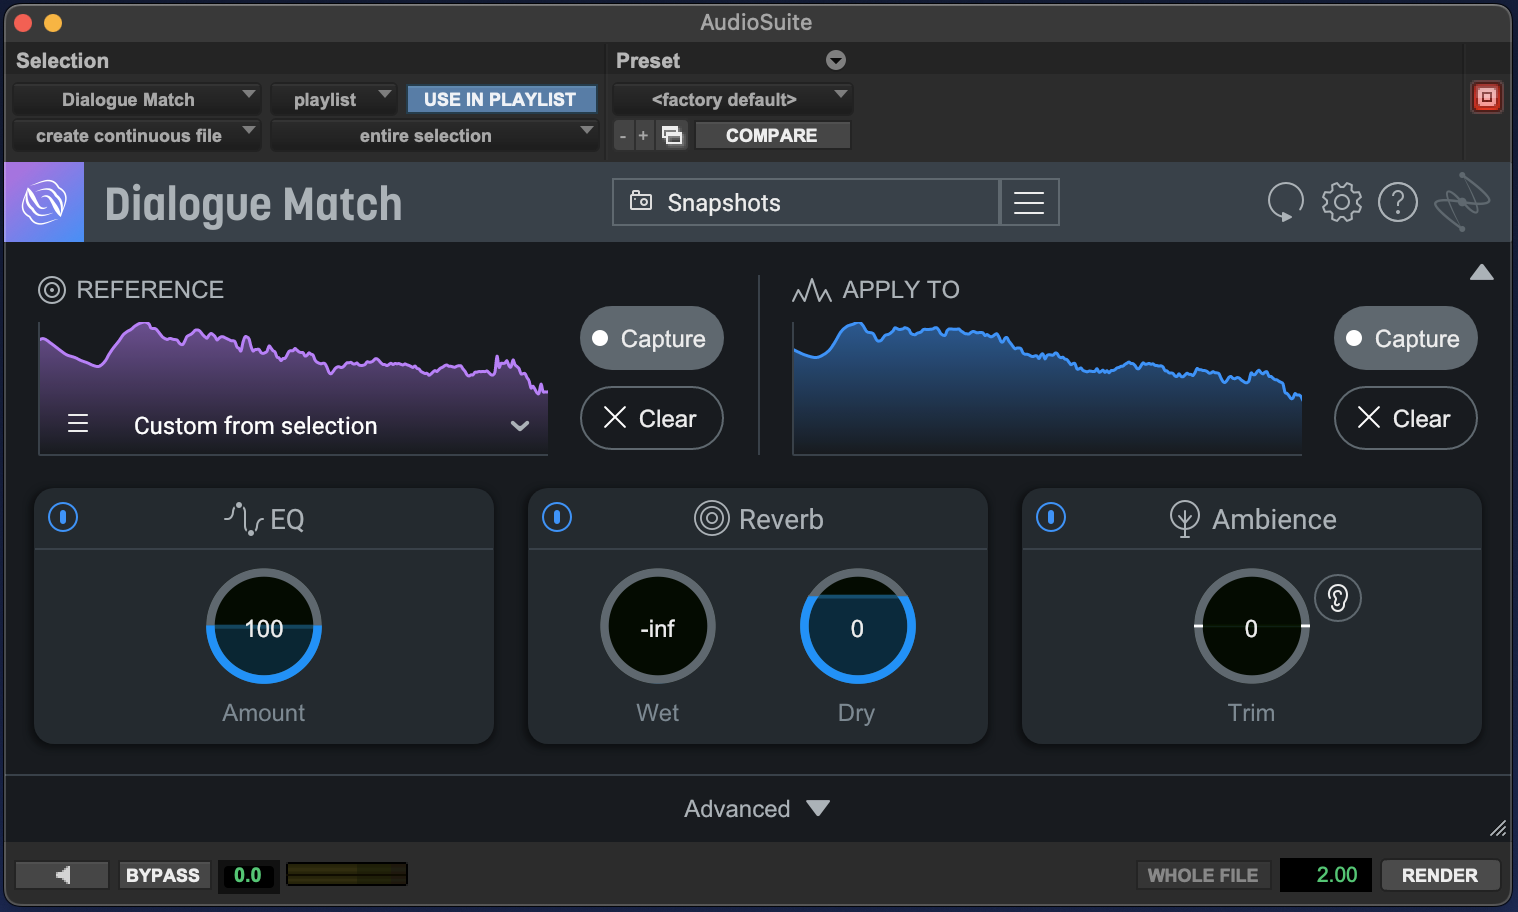Screen dimensions: 1518x912
Task: Click the Reverb Wet knob
Action: (x=658, y=627)
